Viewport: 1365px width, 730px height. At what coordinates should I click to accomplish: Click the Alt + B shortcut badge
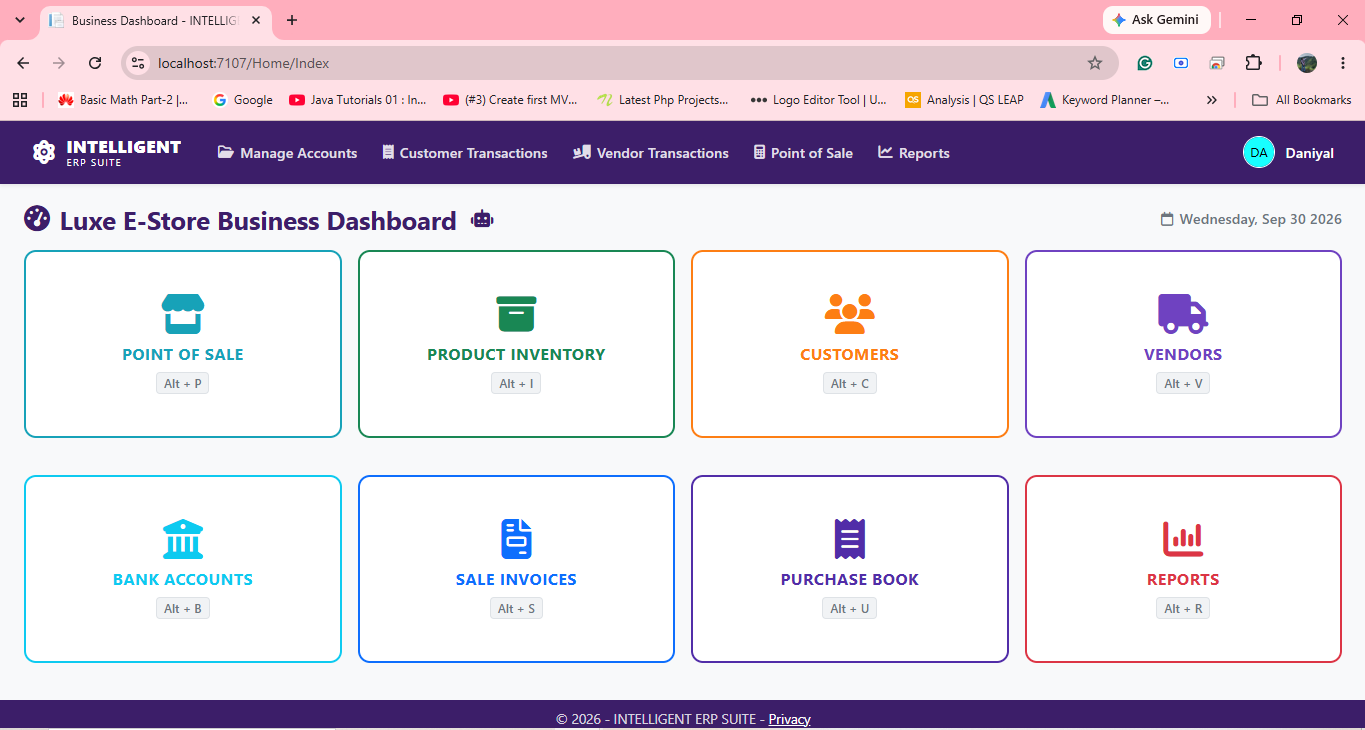pyautogui.click(x=183, y=608)
